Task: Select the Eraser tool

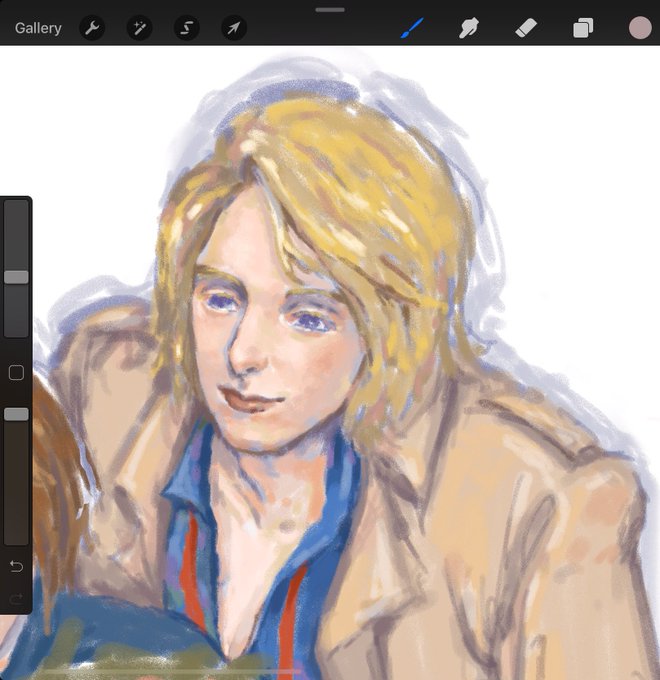Action: pyautogui.click(x=526, y=28)
